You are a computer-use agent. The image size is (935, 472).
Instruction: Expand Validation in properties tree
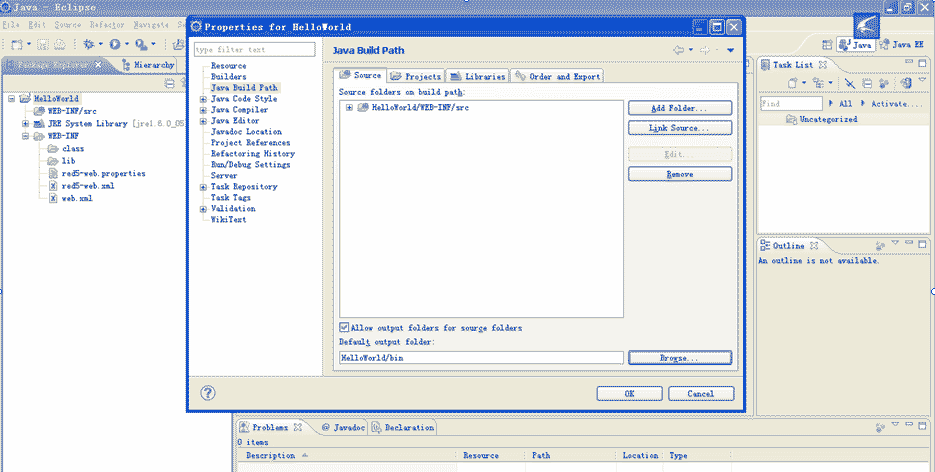click(x=203, y=209)
